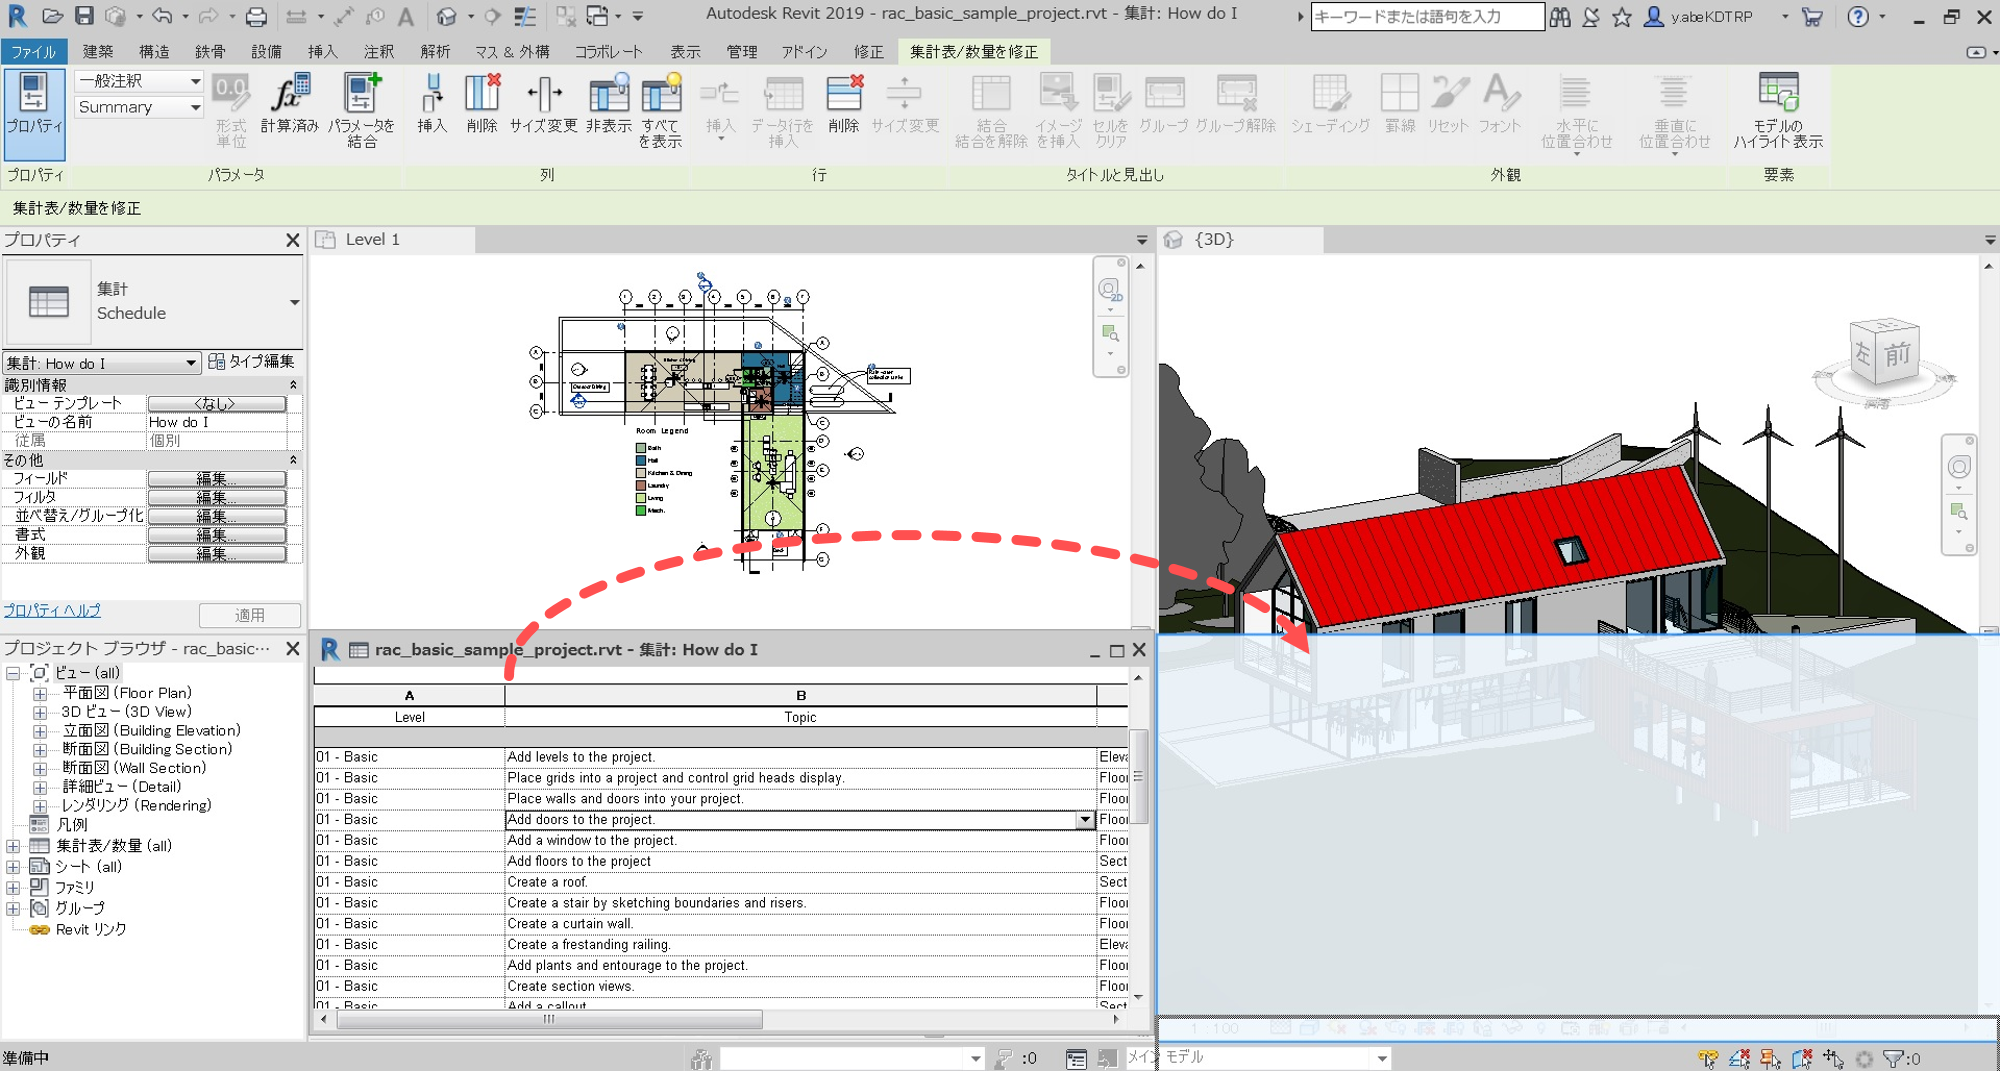Switch to the Manage ribbon tab
The image size is (2000, 1071).
pos(742,51)
